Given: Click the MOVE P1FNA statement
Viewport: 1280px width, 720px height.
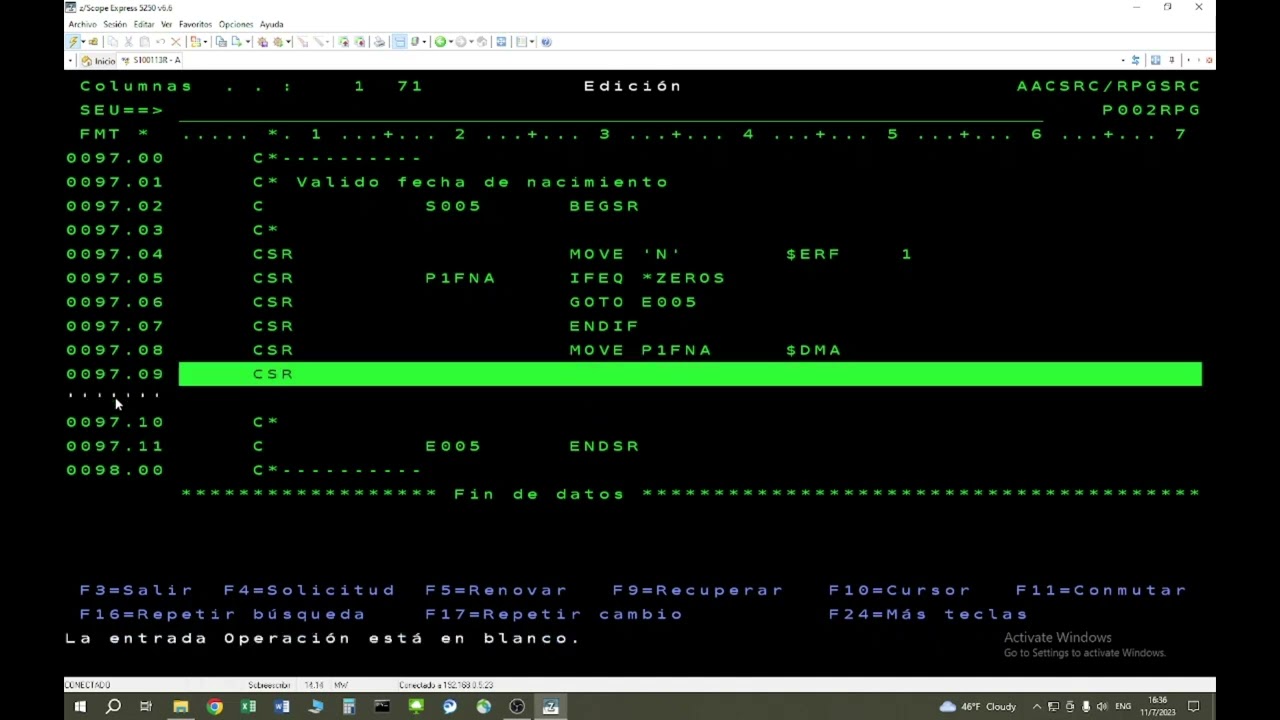Looking at the screenshot, I should tap(640, 350).
